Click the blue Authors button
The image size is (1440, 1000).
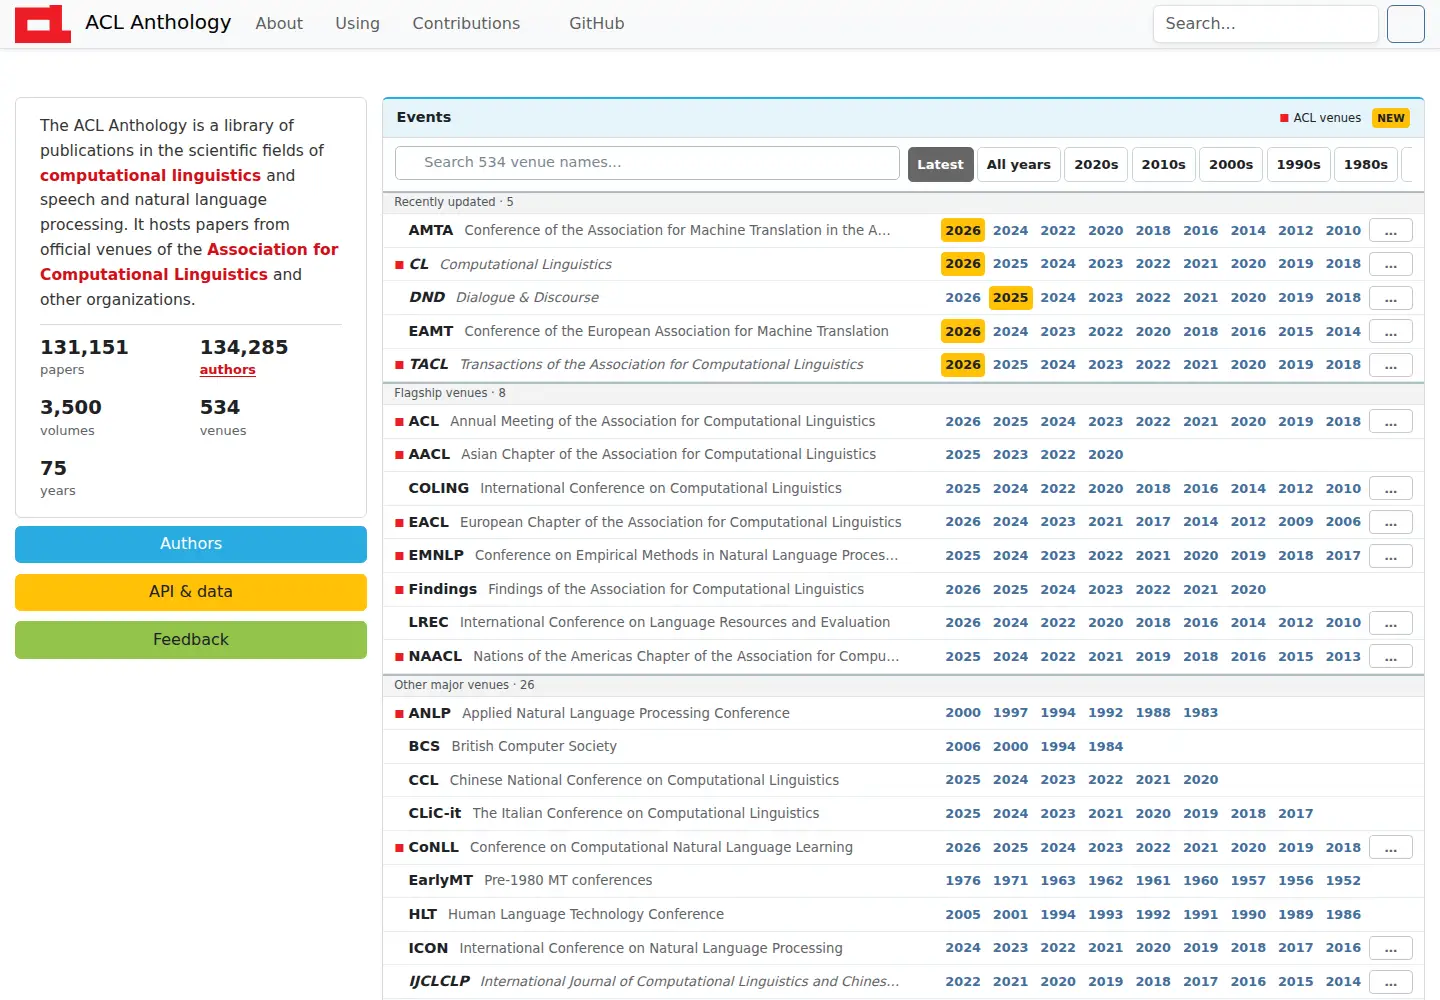click(x=191, y=544)
